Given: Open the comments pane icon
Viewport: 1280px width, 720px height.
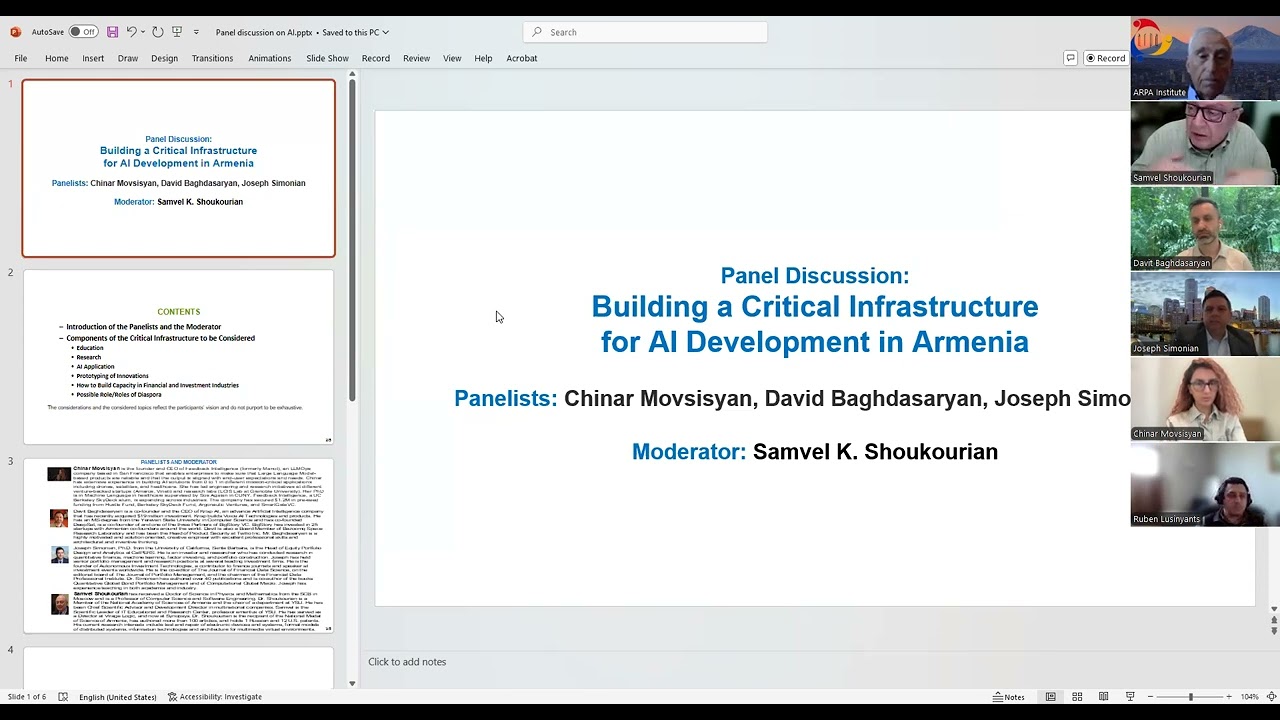Looking at the screenshot, I should tap(1070, 58).
